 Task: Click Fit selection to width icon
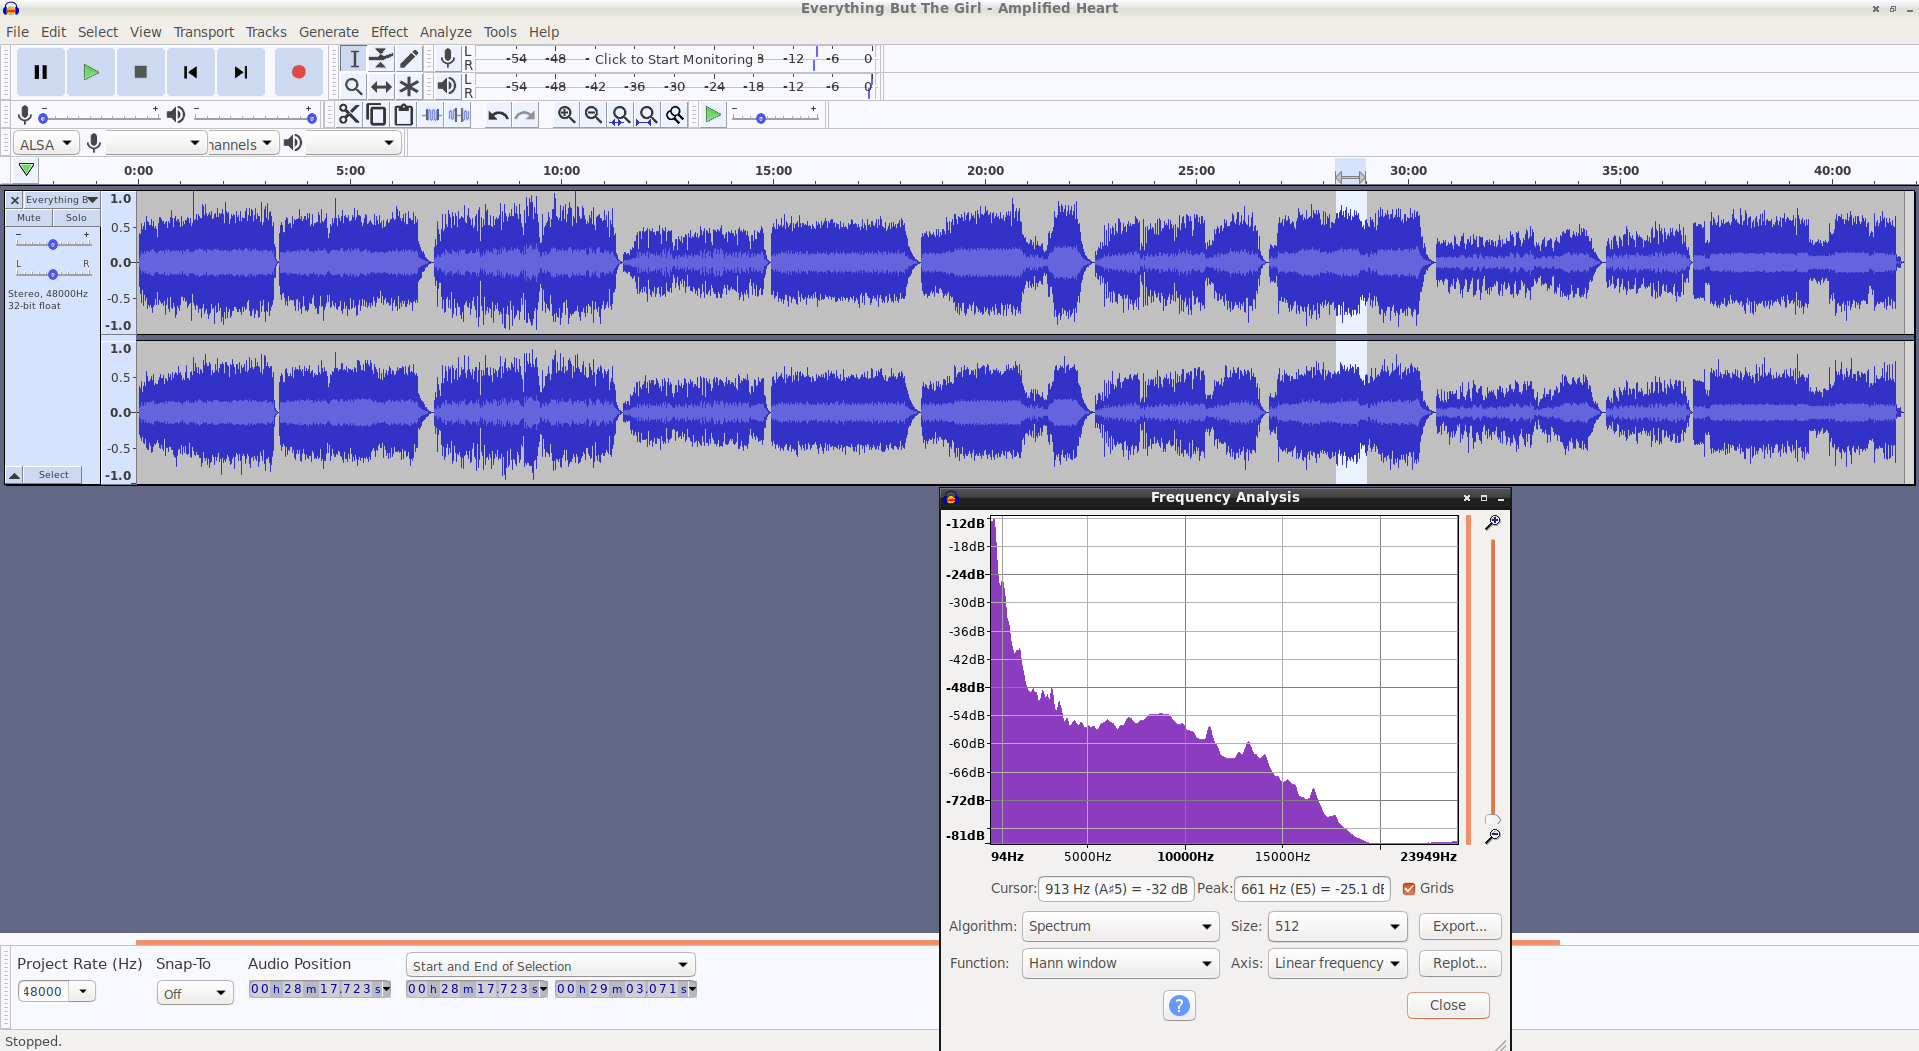click(621, 115)
